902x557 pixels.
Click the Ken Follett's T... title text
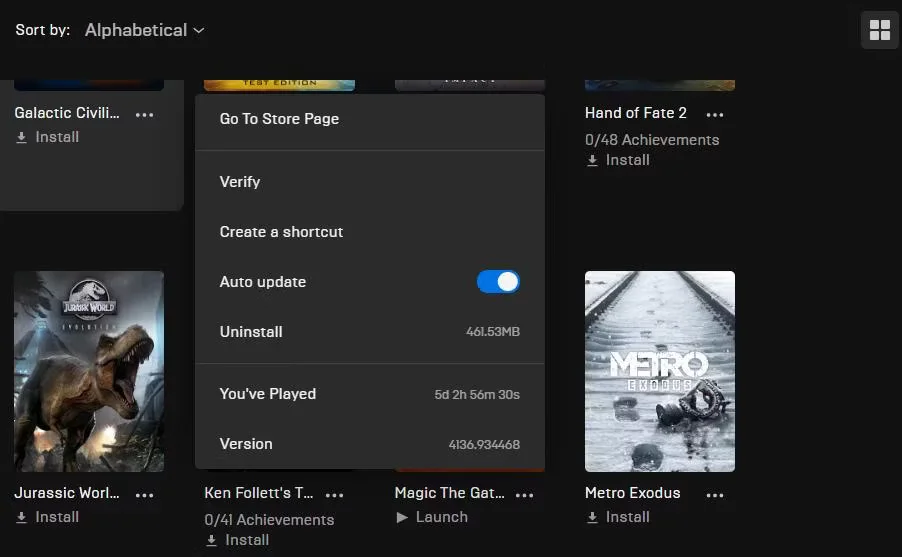[x=259, y=493]
